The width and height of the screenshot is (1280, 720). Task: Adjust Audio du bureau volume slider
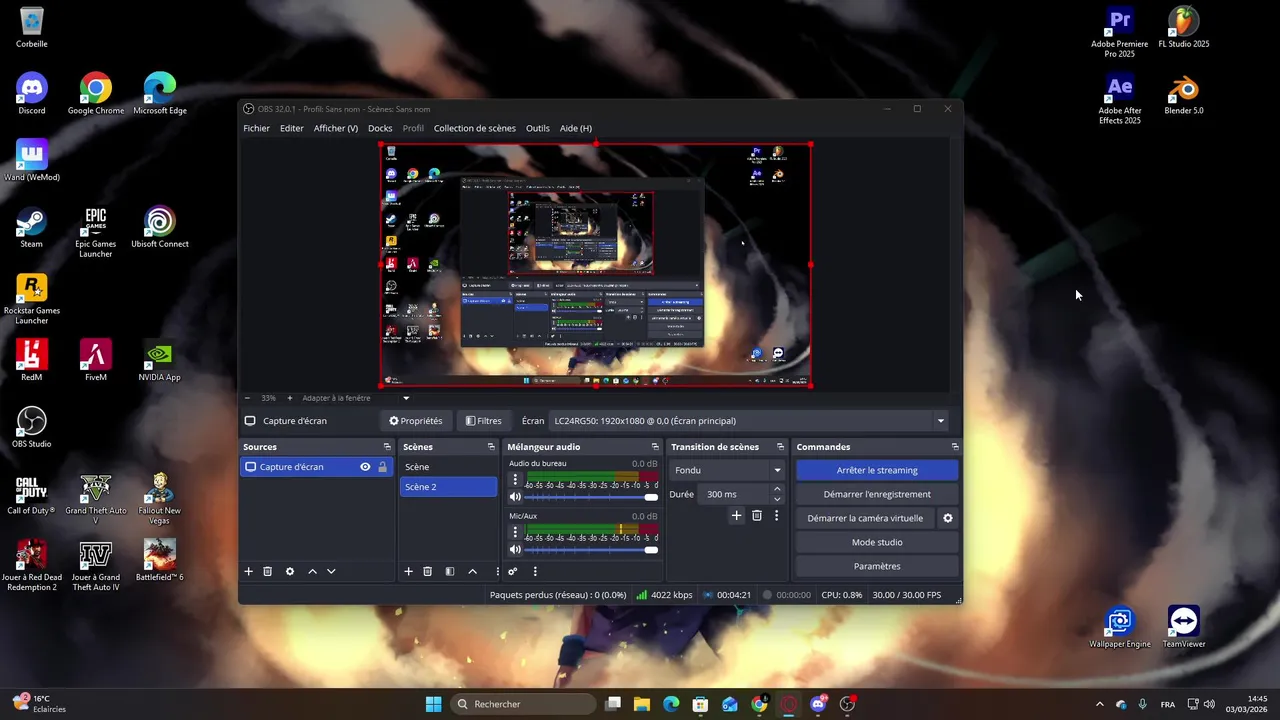point(591,497)
